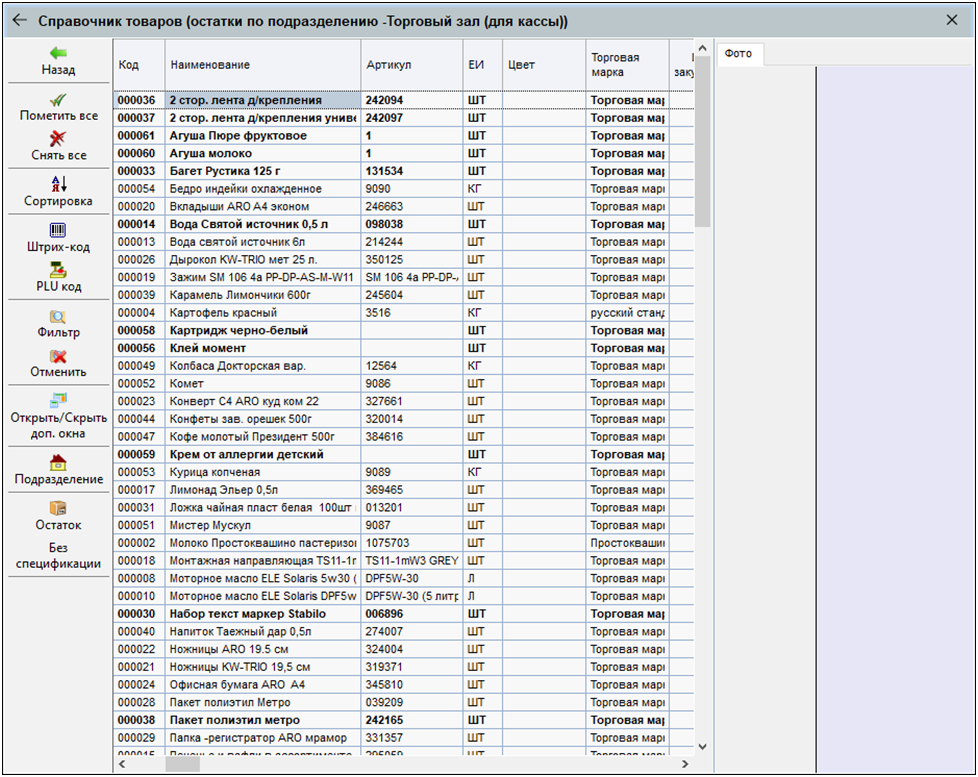This screenshot has width=978, height=777.
Task: Click the Пометить все checkmark icon
Action: pyautogui.click(x=58, y=99)
